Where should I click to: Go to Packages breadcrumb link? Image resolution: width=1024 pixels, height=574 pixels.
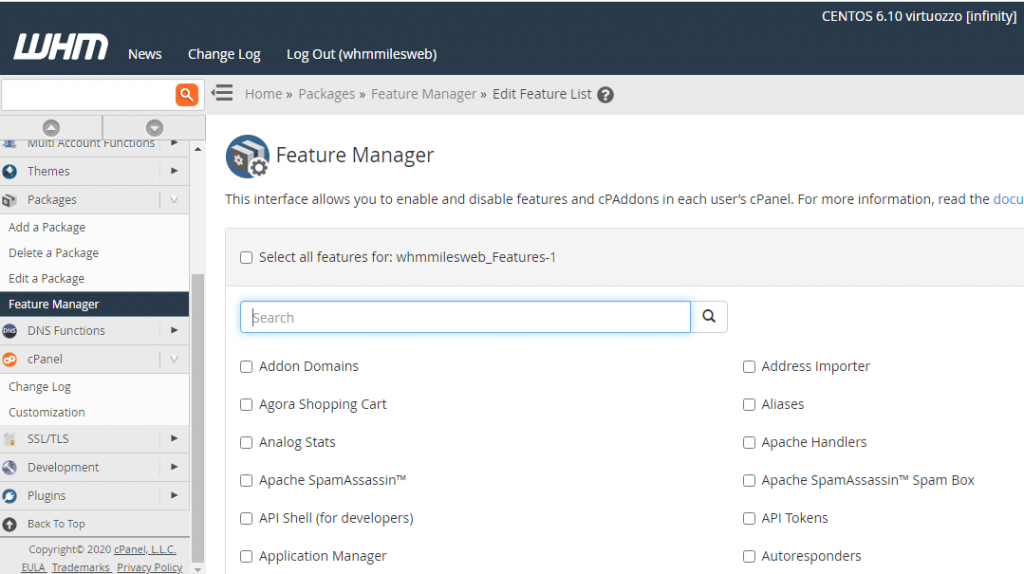coord(327,94)
